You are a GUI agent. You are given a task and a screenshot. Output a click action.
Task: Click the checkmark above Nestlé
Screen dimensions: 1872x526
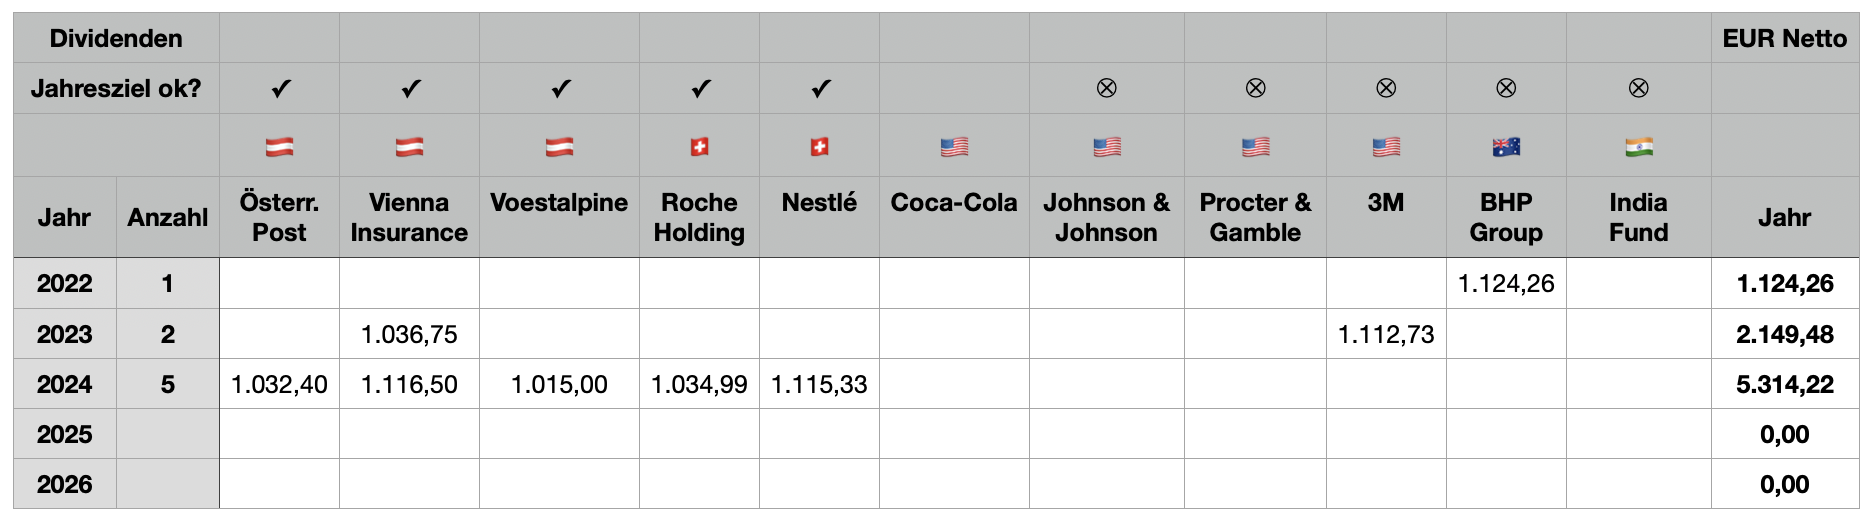820,89
